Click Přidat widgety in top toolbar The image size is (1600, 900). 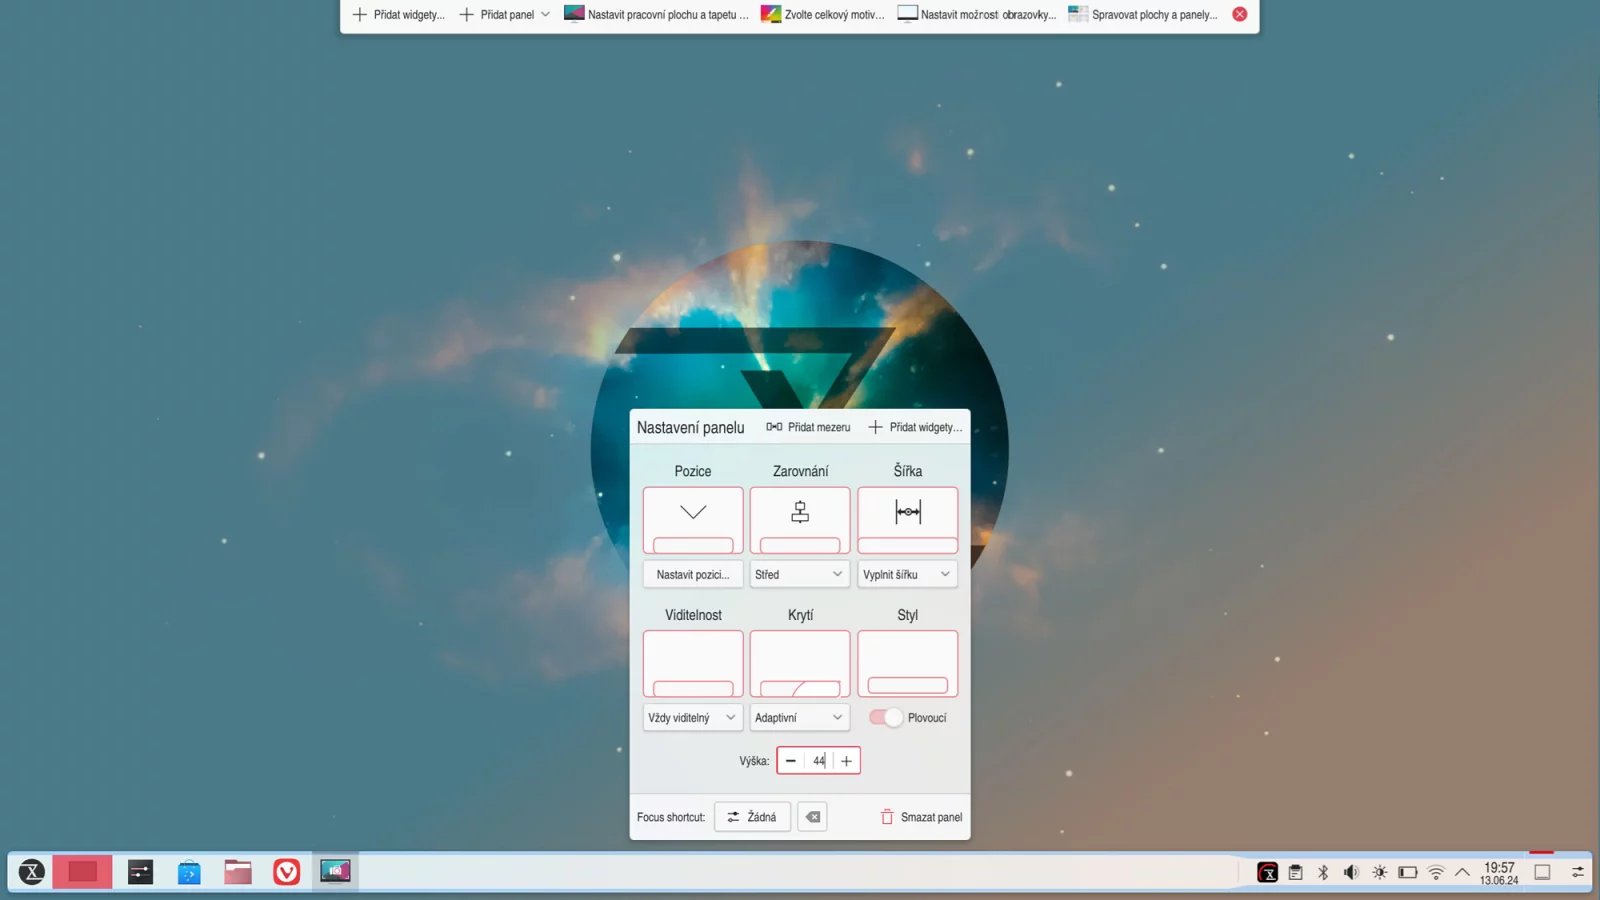(x=399, y=14)
